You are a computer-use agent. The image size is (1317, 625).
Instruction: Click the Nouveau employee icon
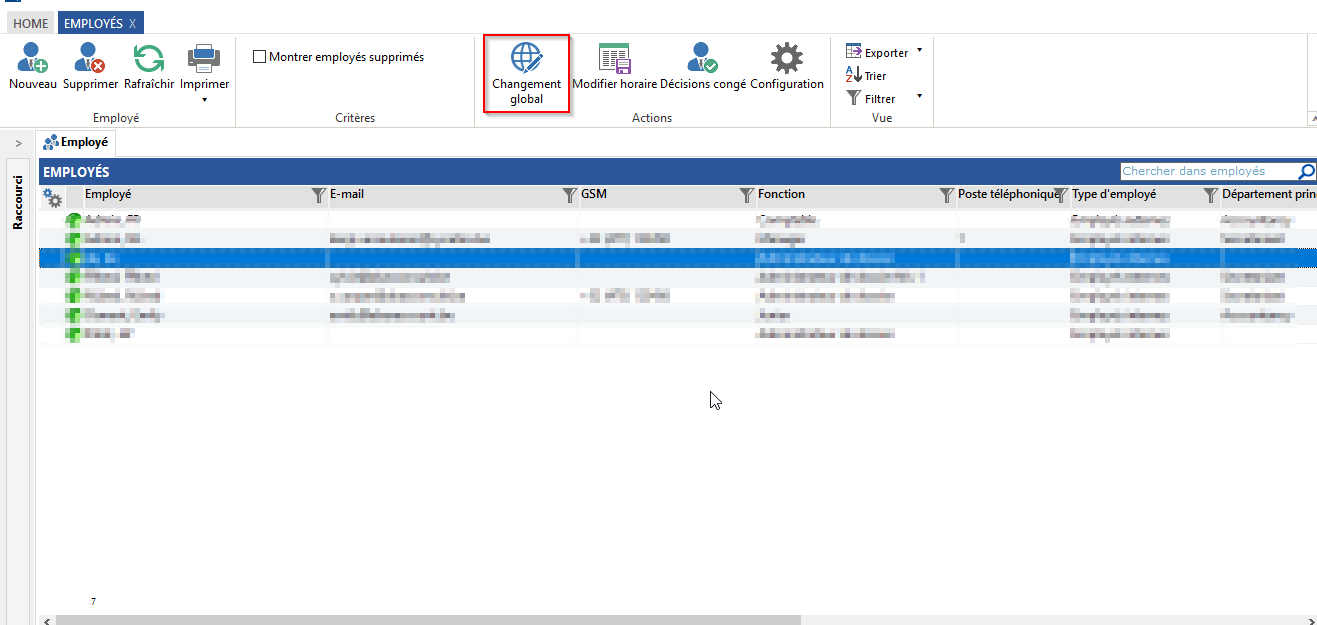[x=33, y=60]
